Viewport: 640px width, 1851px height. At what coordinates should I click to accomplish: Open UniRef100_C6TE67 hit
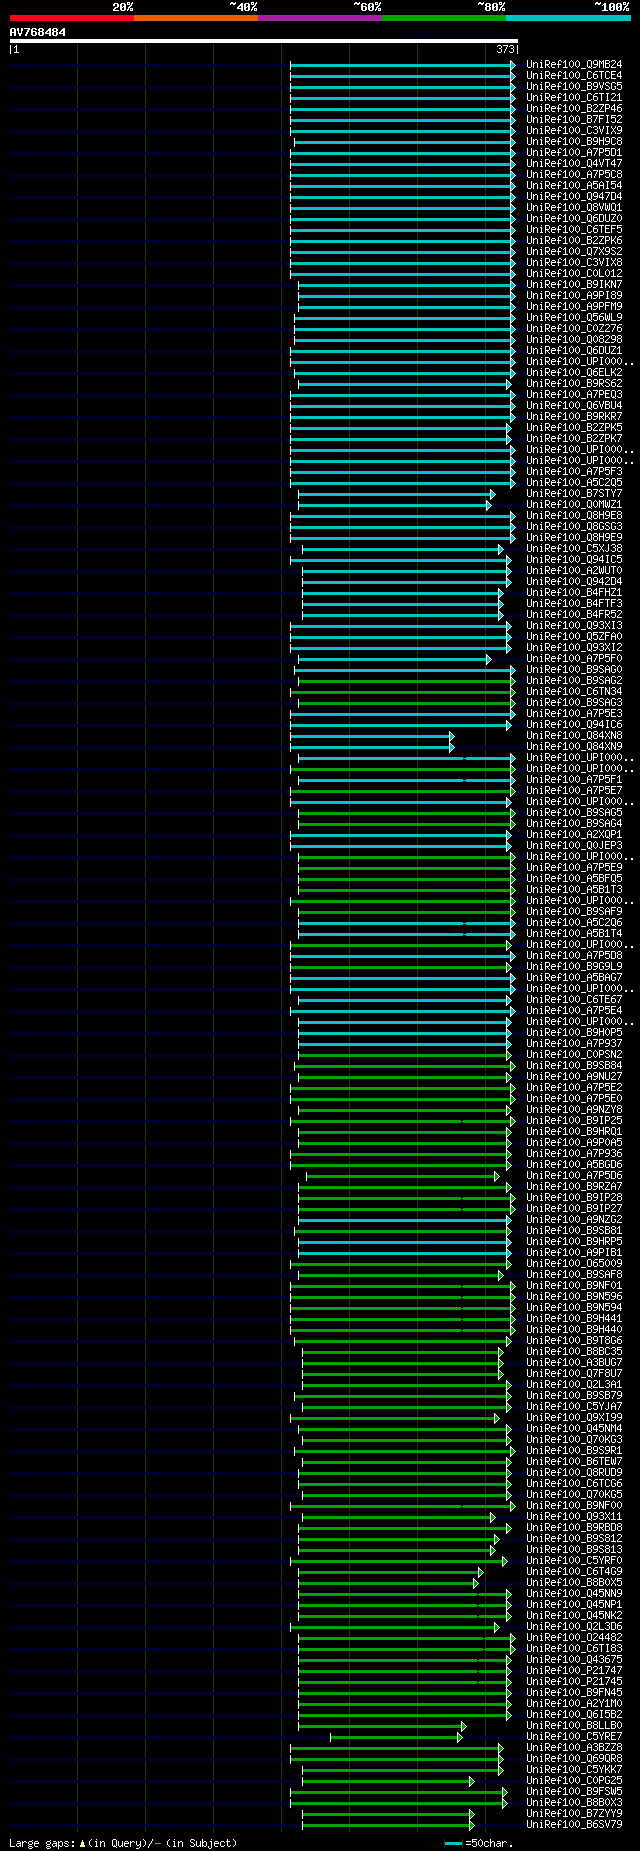tap(574, 1000)
